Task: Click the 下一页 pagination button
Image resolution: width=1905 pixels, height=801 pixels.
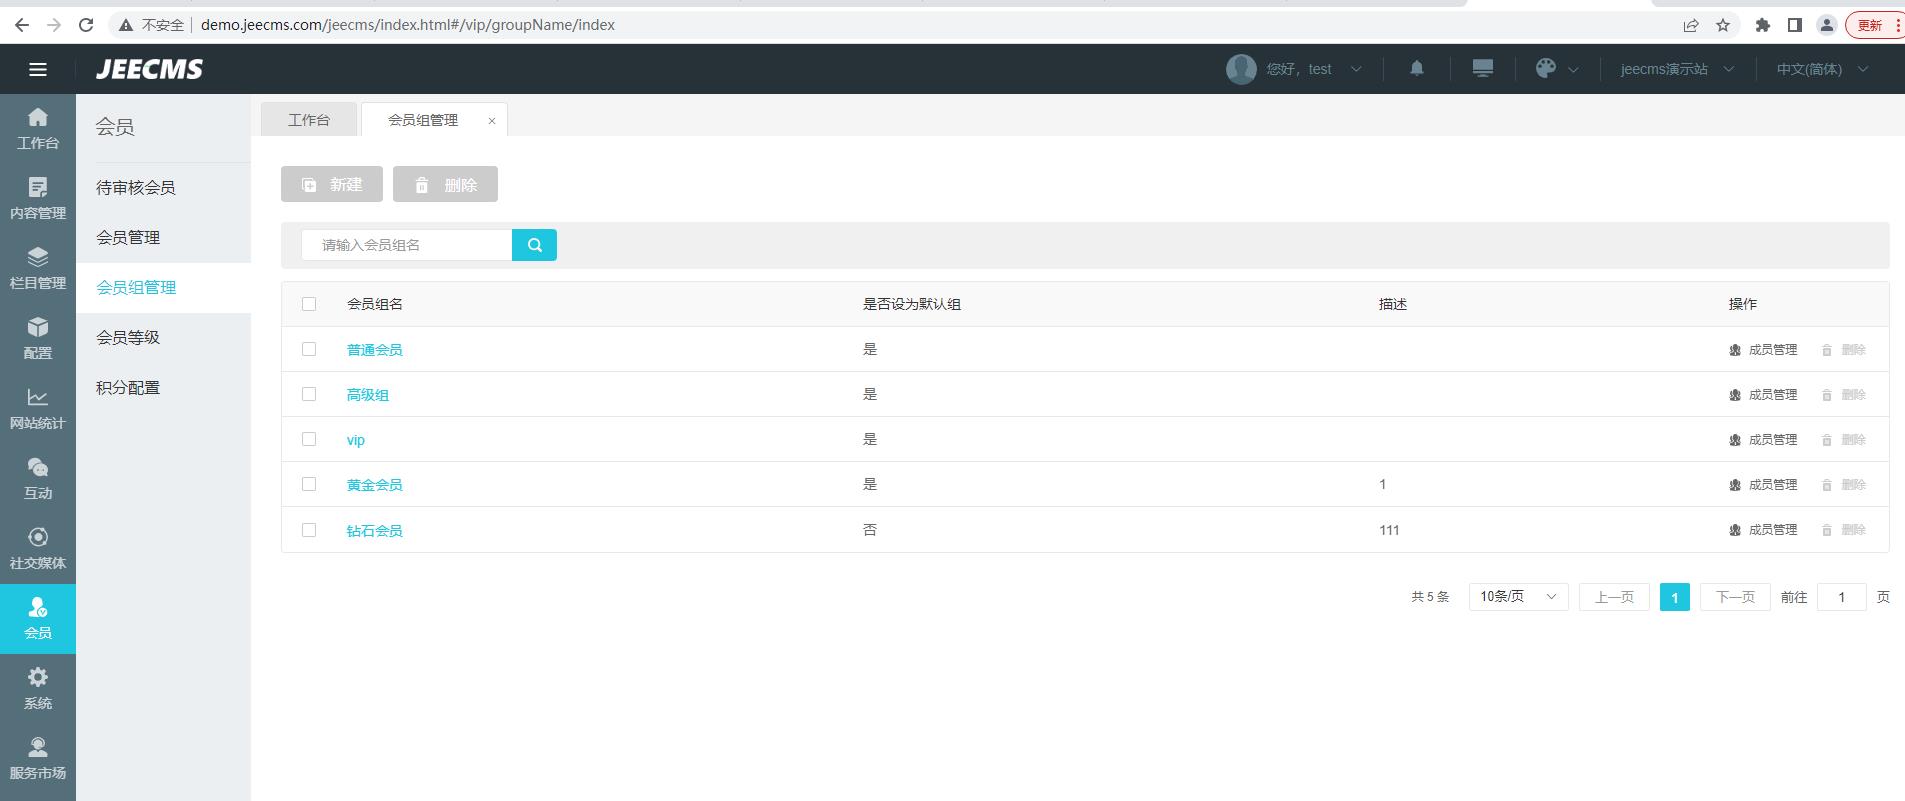Action: click(x=1735, y=597)
